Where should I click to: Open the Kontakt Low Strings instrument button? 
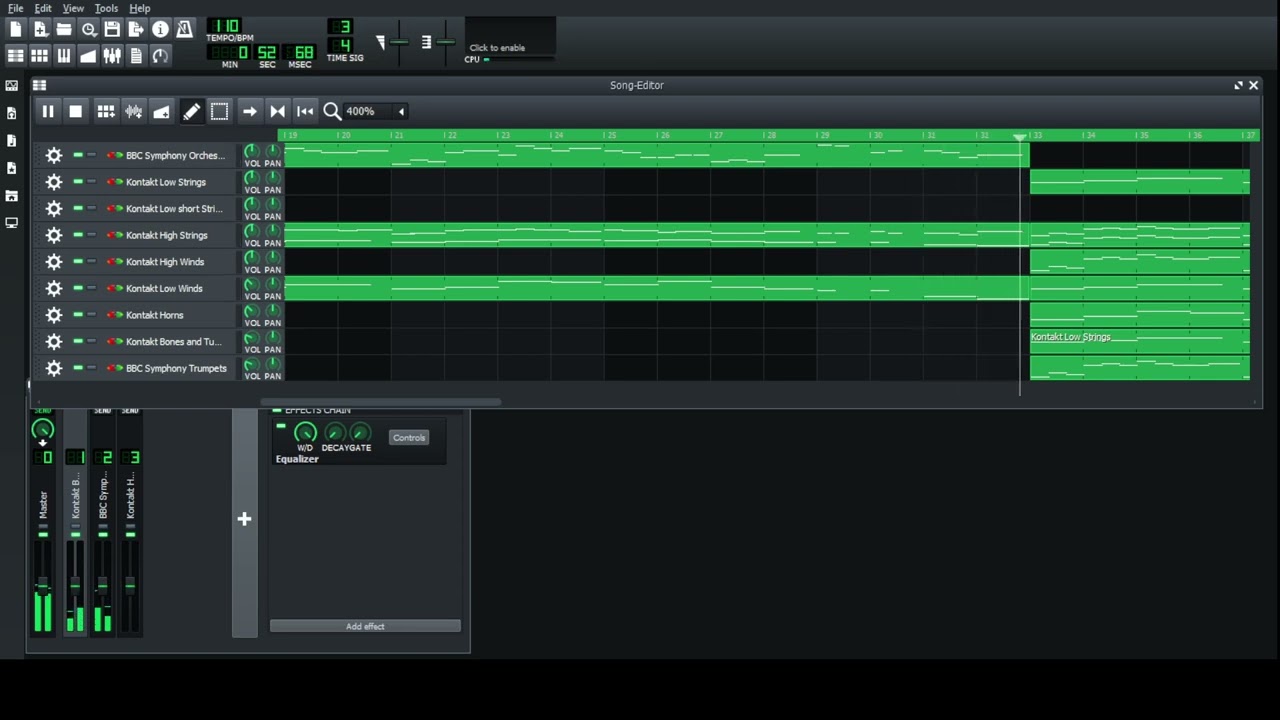[166, 182]
